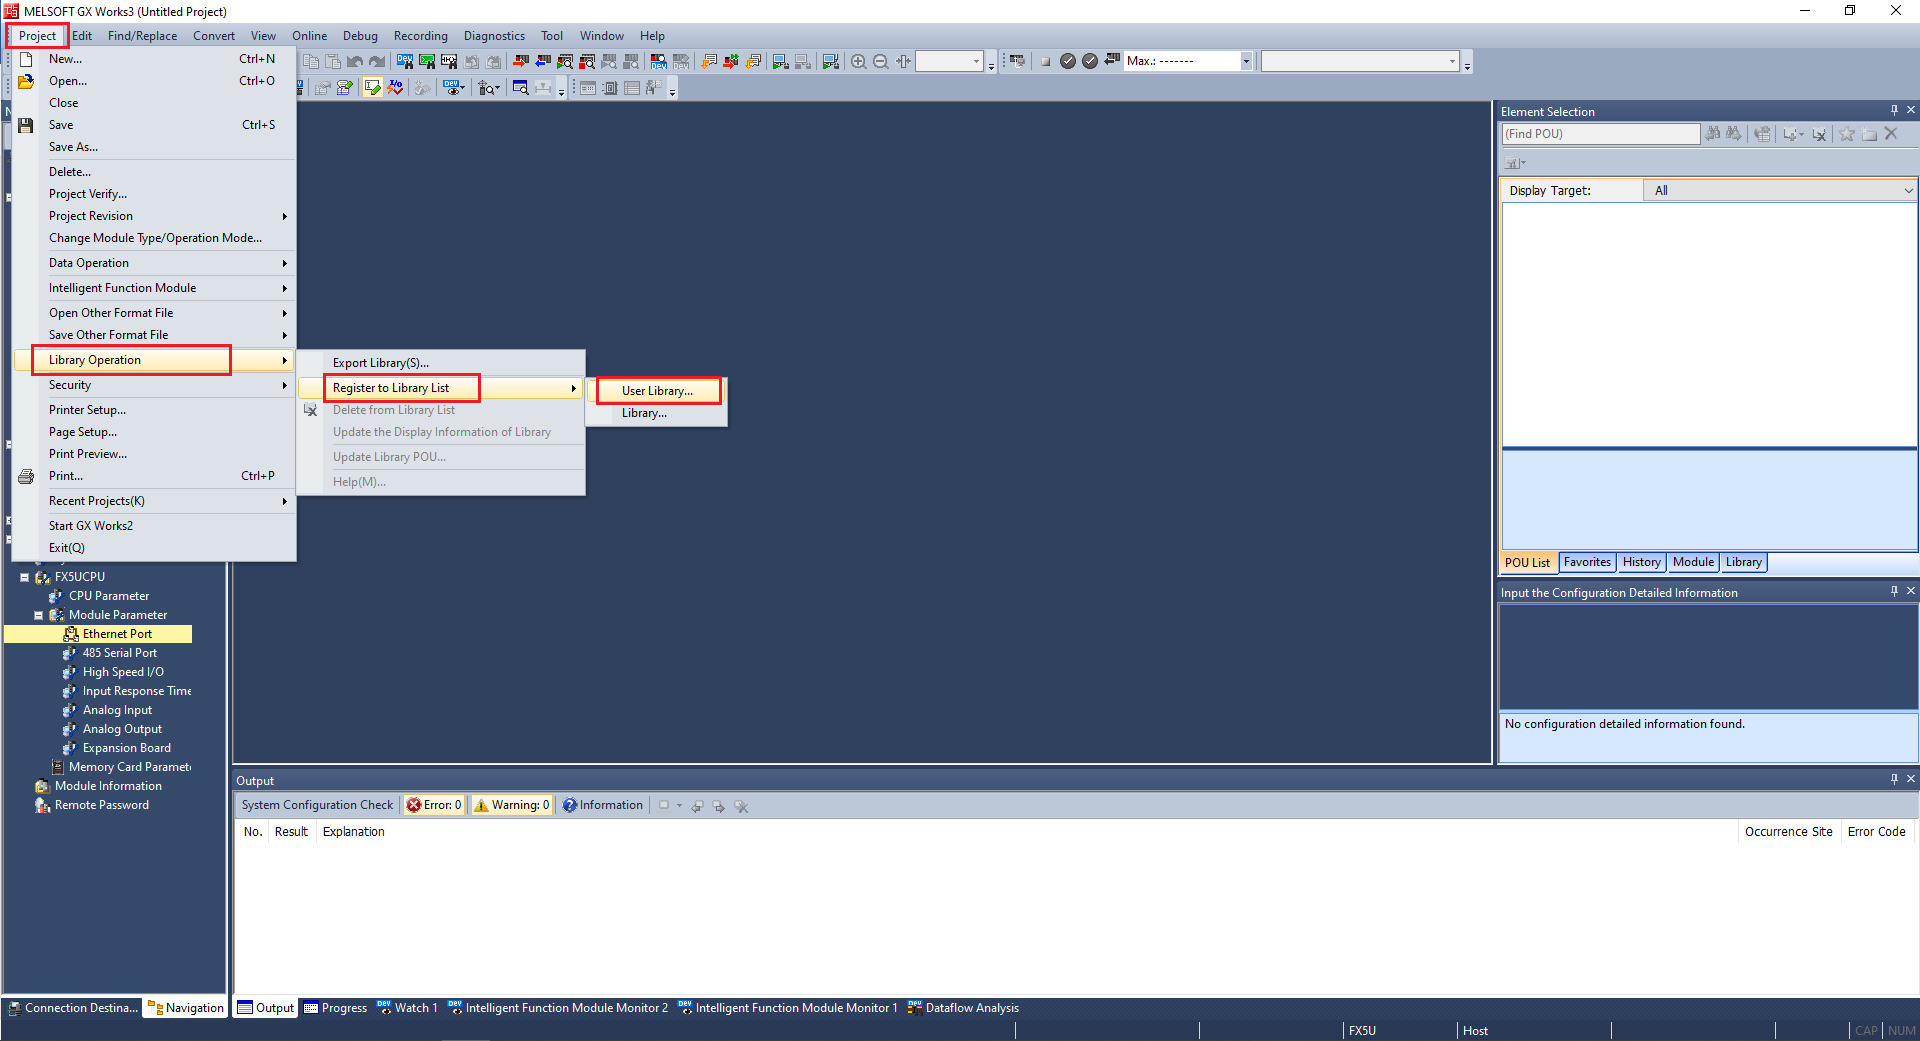This screenshot has height=1041, width=1920.
Task: Select Ethernet Port tree item
Action: click(117, 634)
